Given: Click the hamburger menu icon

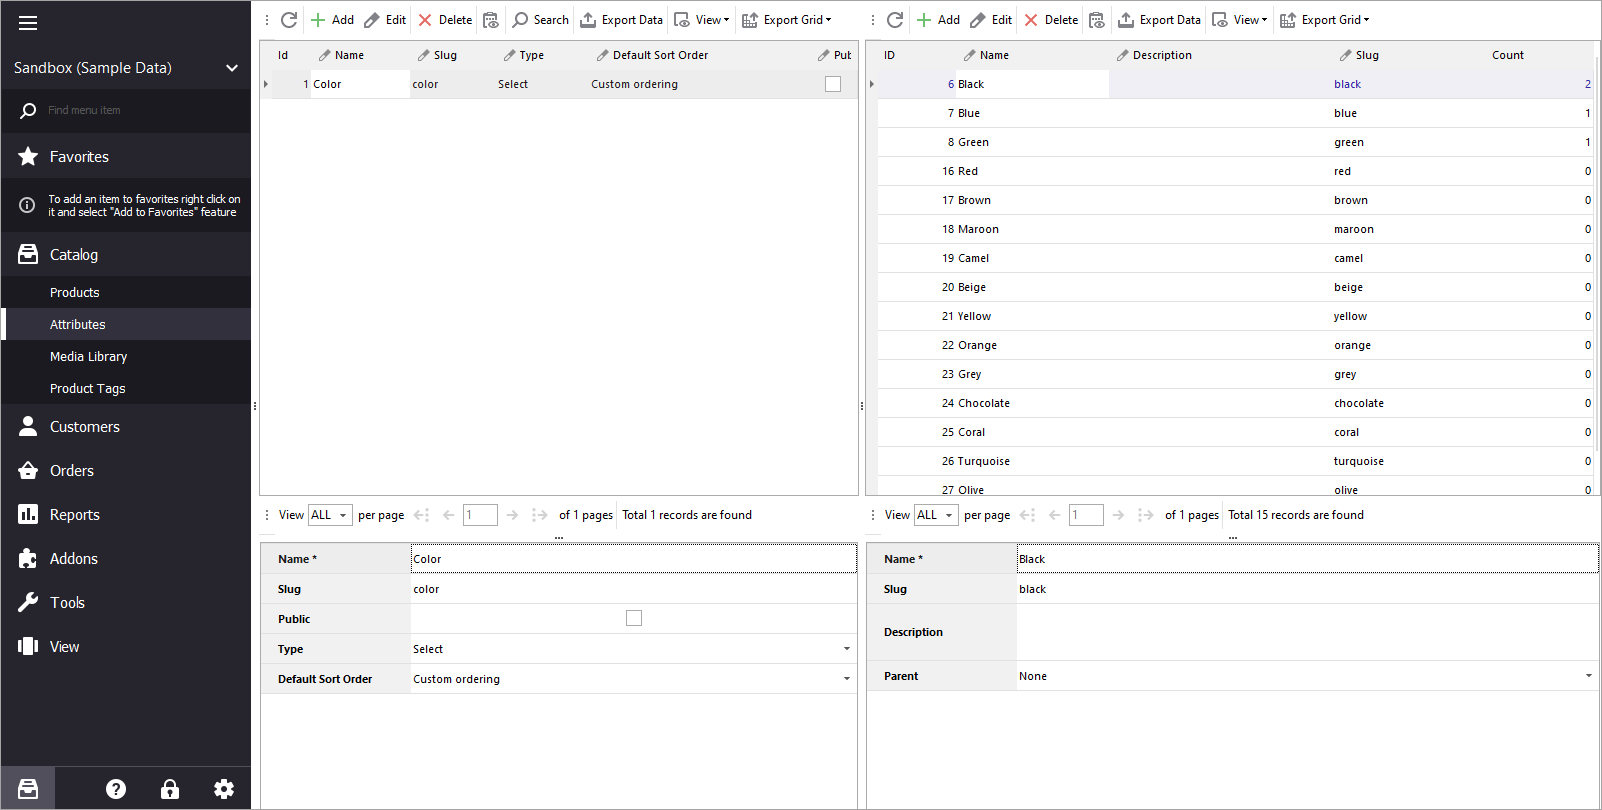Looking at the screenshot, I should click(28, 23).
